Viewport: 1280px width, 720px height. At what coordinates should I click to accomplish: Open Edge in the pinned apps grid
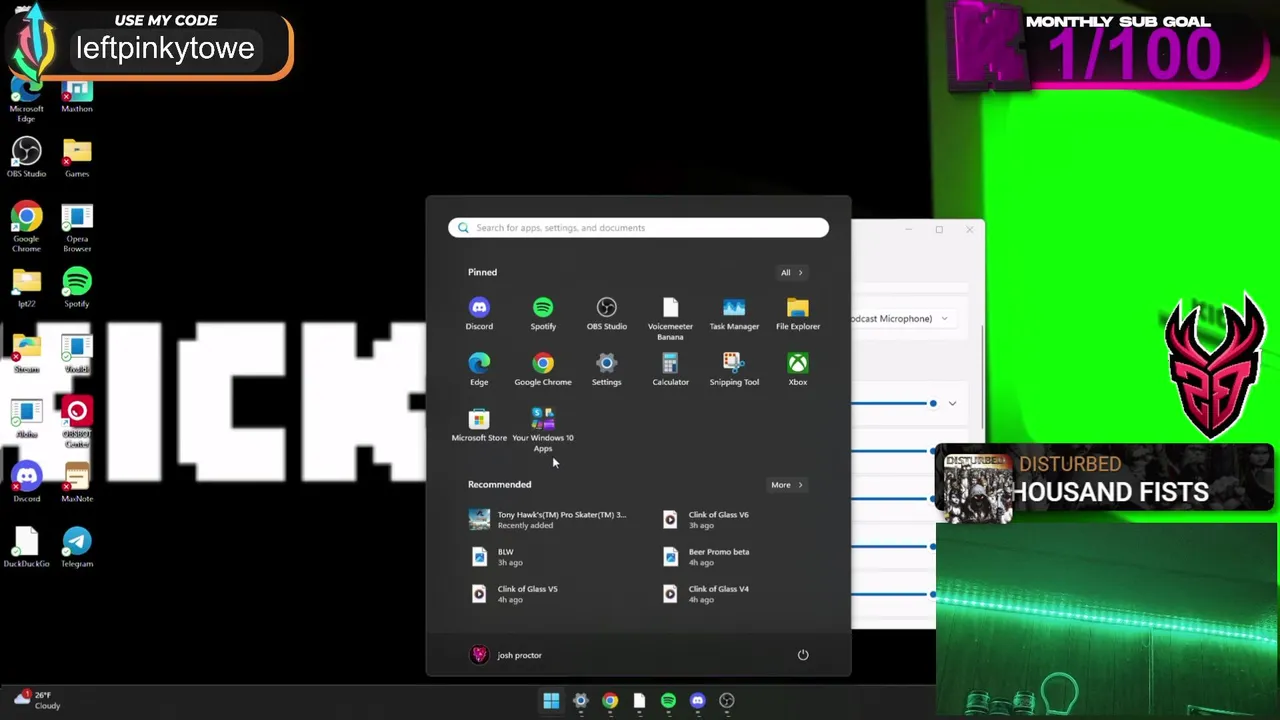[479, 369]
